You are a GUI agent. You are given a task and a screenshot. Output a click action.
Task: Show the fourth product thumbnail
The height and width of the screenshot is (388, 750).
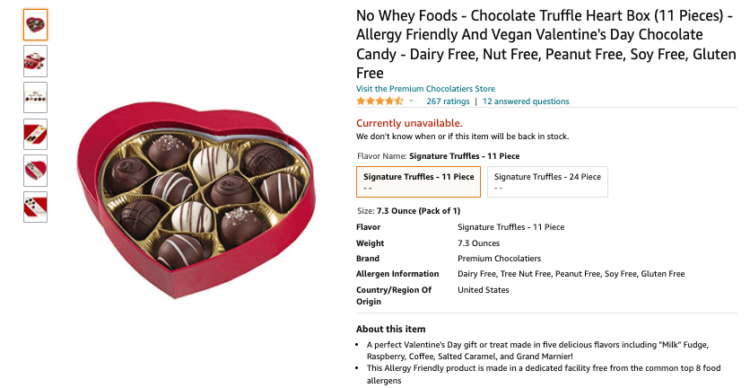[35, 134]
